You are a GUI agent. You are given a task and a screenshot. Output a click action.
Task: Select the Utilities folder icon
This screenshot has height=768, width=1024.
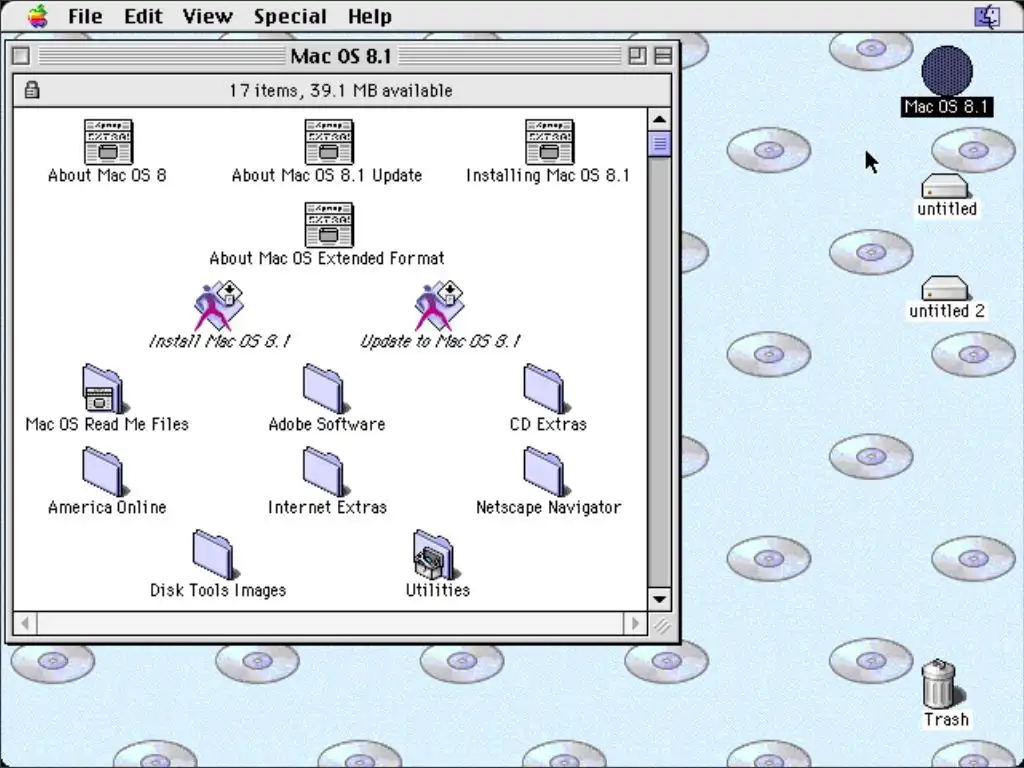click(436, 555)
